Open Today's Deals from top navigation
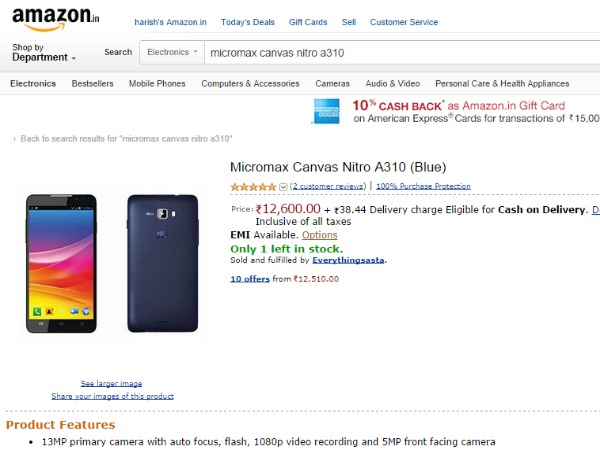This screenshot has width=600, height=450. tap(249, 22)
